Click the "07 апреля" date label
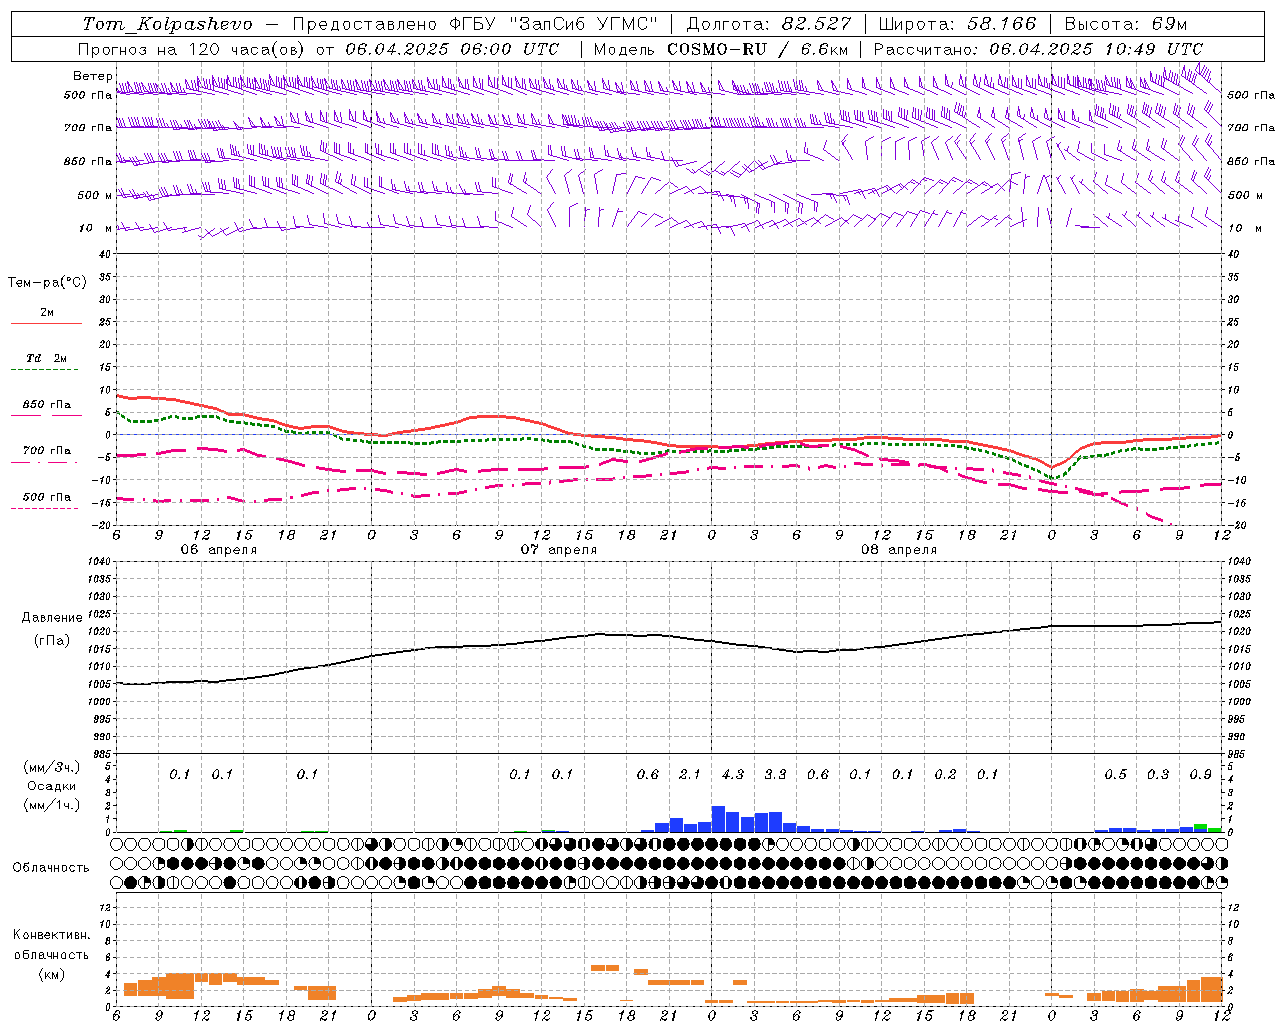 pyautogui.click(x=558, y=550)
